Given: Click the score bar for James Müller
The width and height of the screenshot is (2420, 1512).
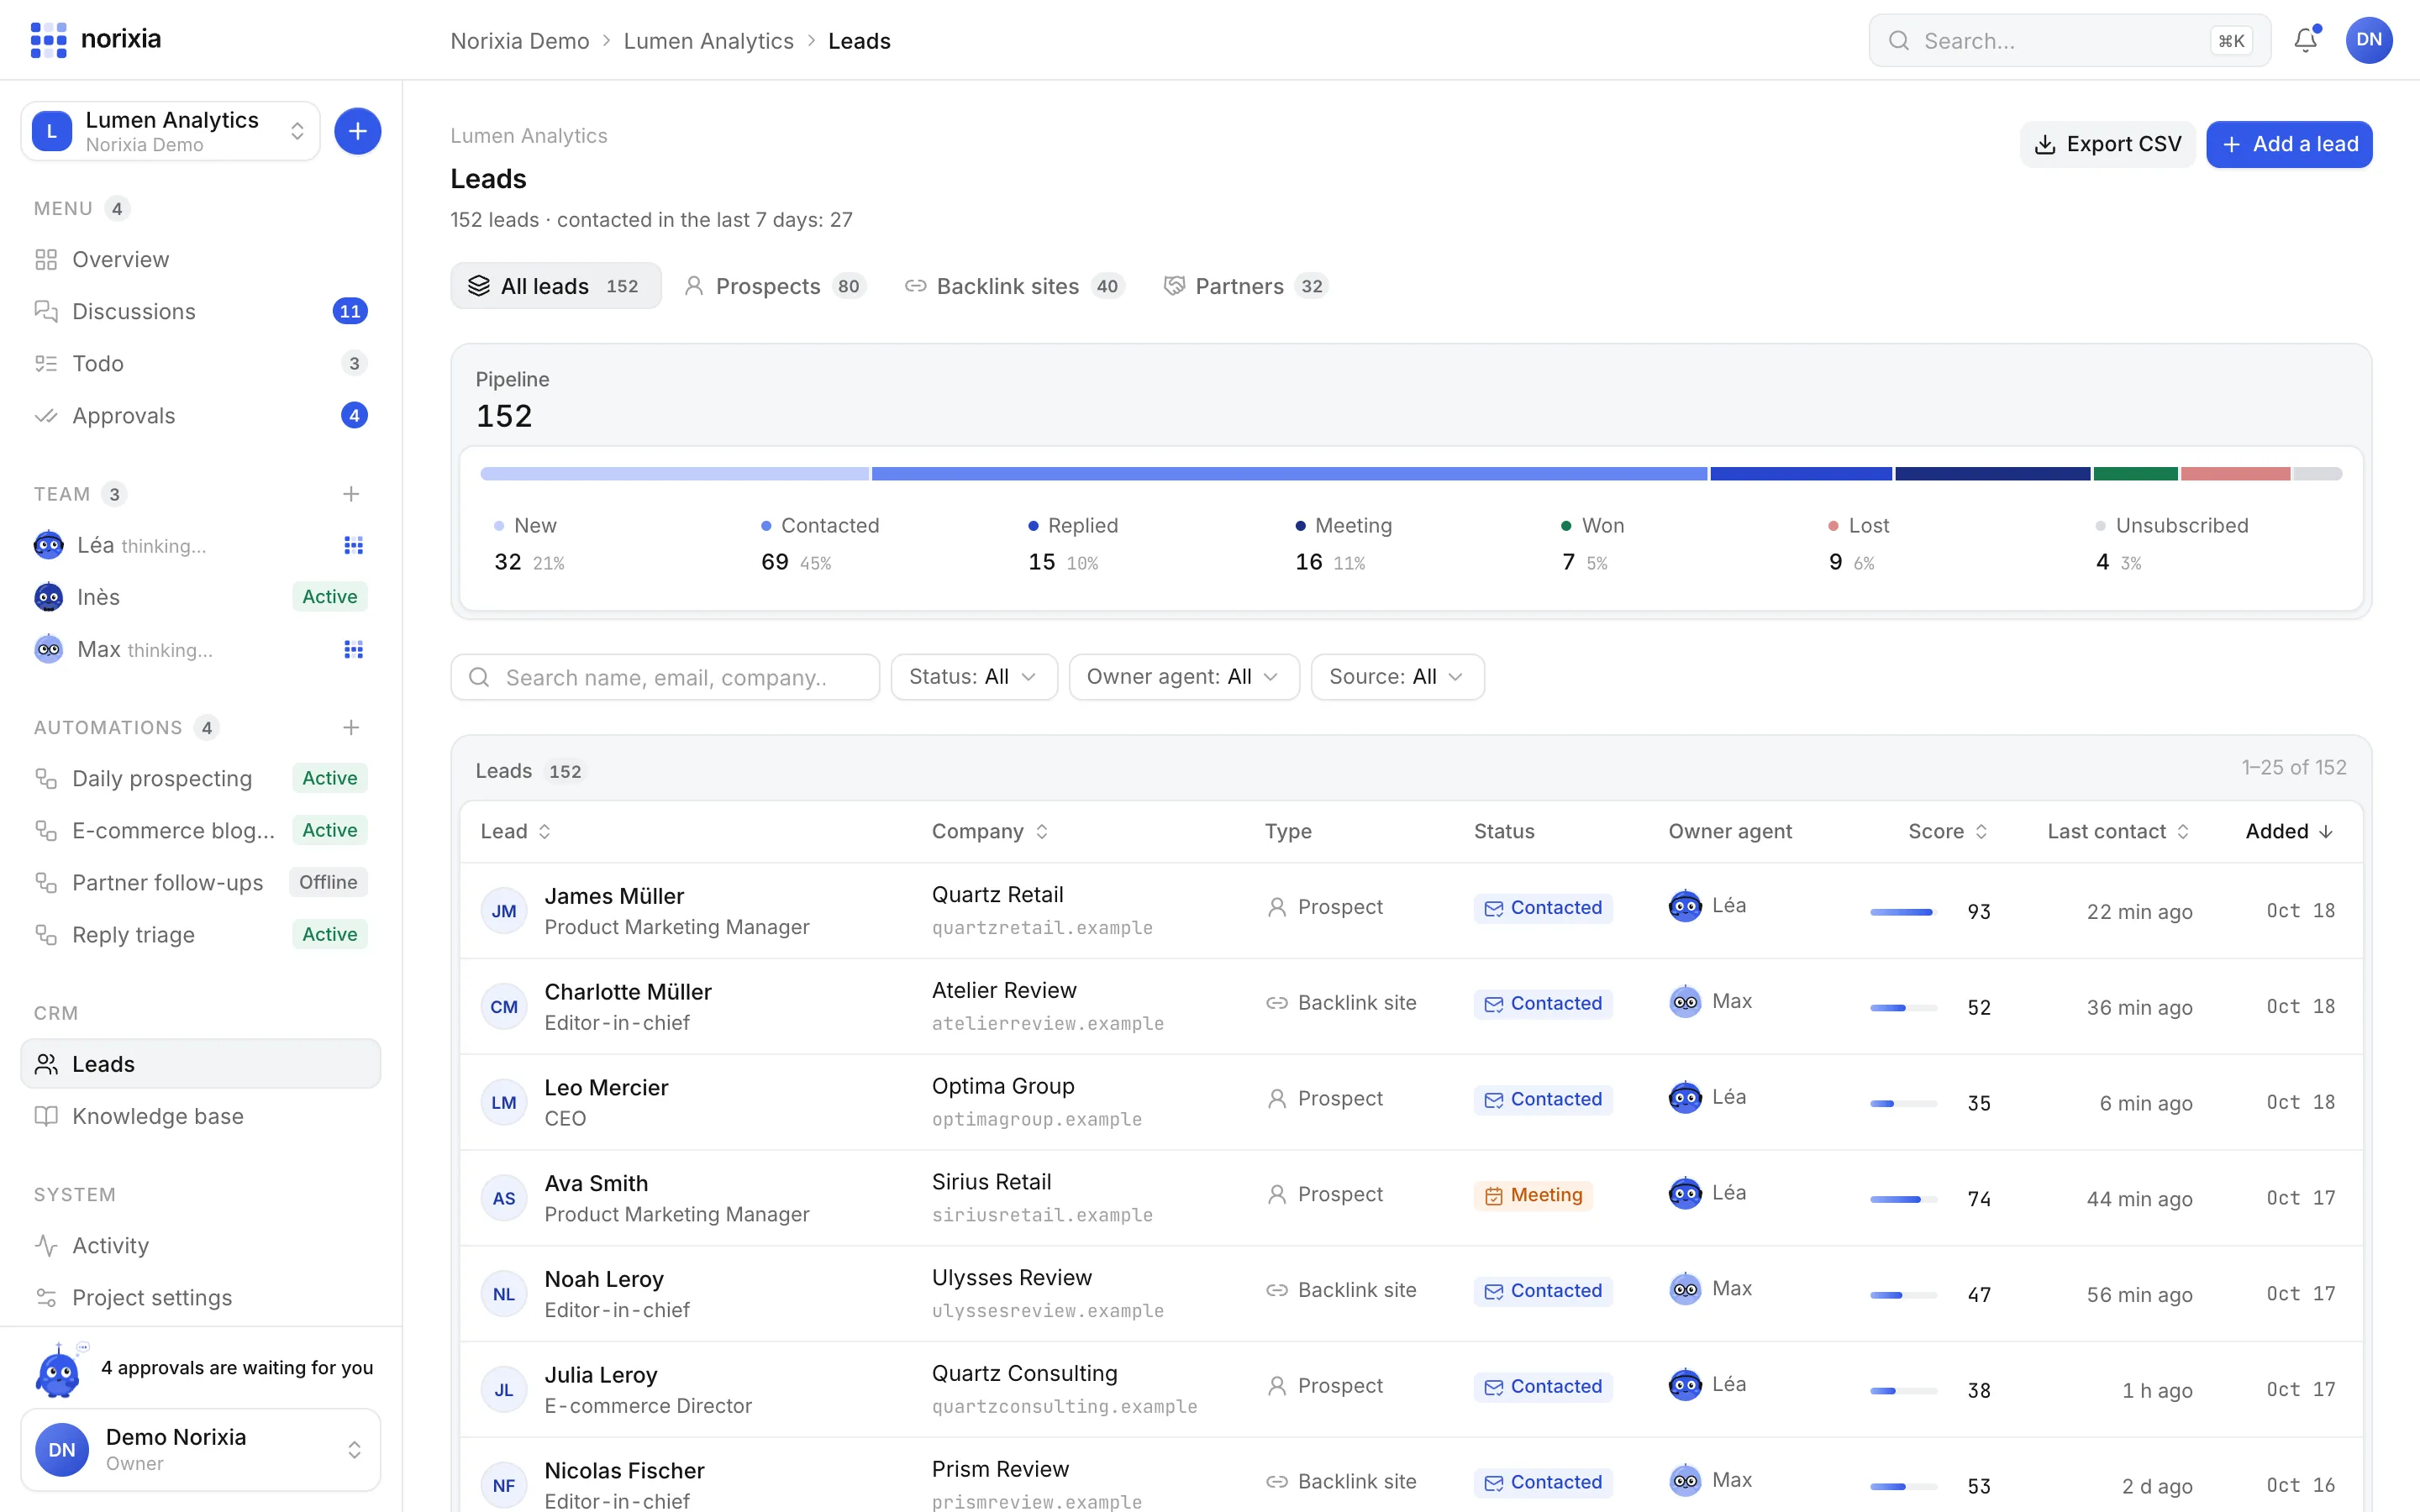Looking at the screenshot, I should coord(1903,912).
